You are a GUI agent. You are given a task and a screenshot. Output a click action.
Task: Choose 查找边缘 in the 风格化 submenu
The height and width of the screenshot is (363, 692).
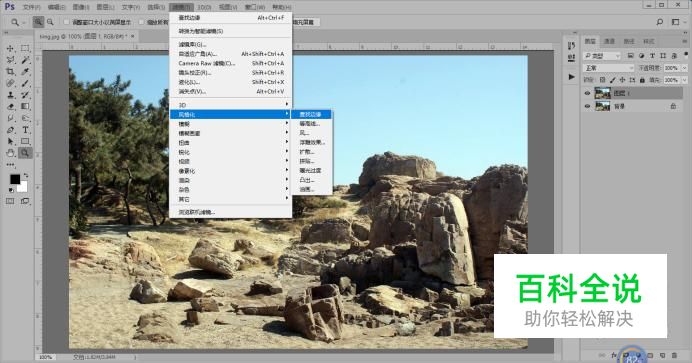point(312,114)
